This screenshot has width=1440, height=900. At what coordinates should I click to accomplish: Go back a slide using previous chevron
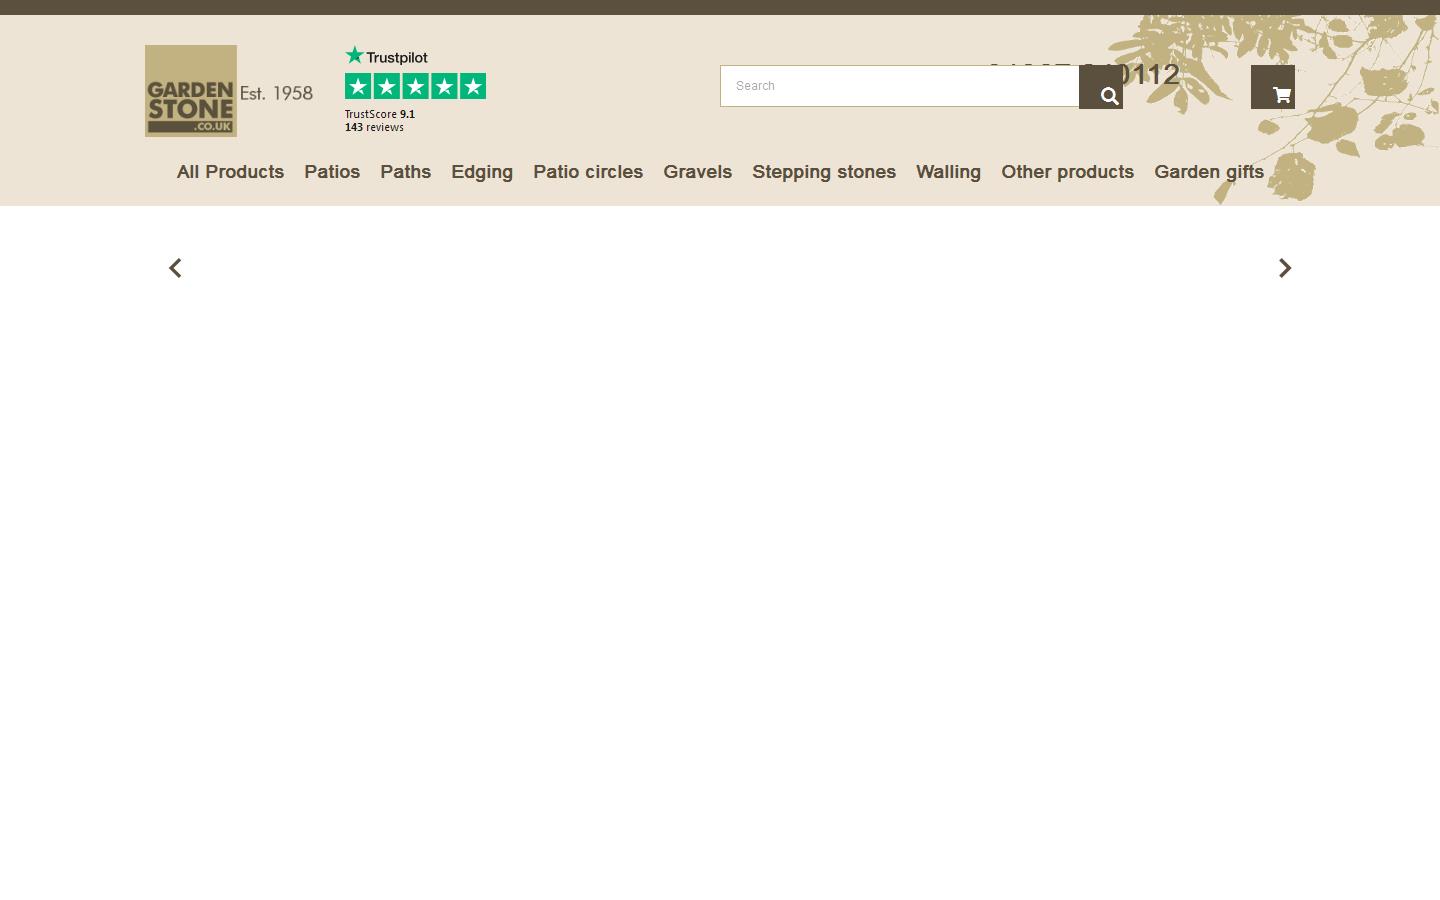pyautogui.click(x=175, y=268)
